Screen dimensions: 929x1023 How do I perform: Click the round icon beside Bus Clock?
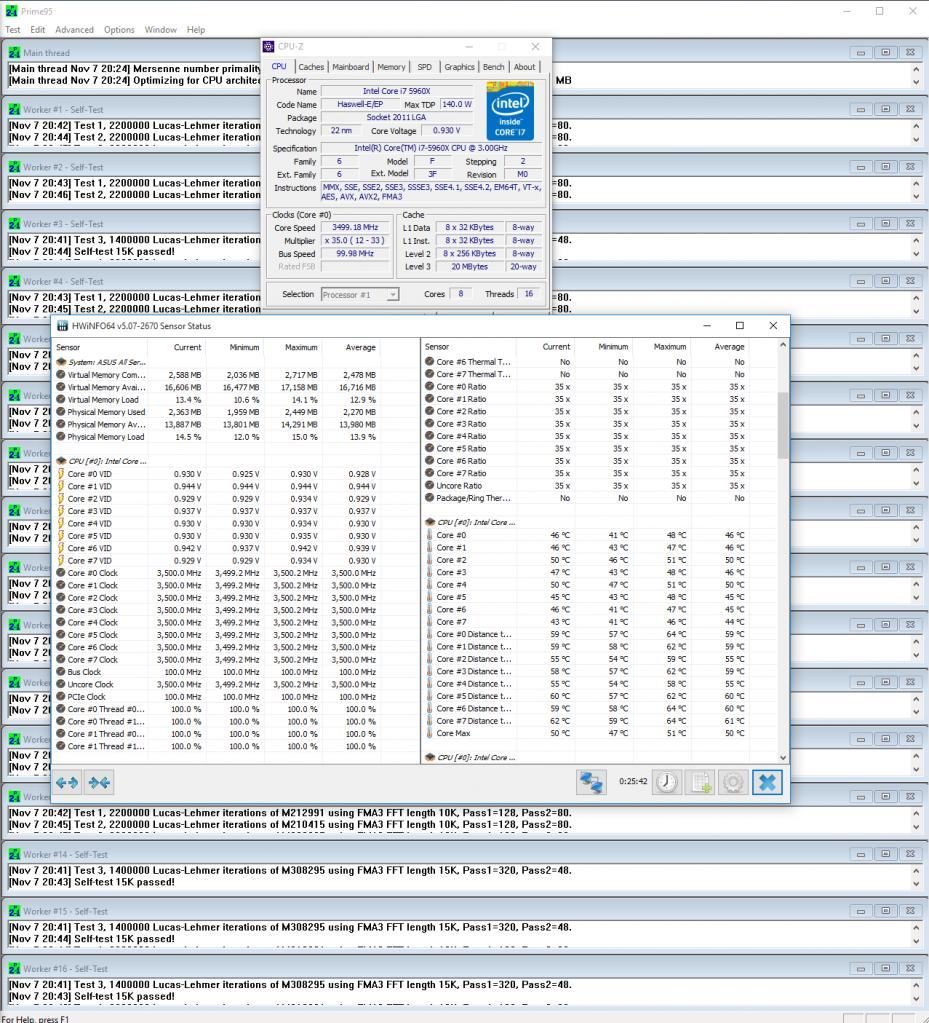pos(61,672)
